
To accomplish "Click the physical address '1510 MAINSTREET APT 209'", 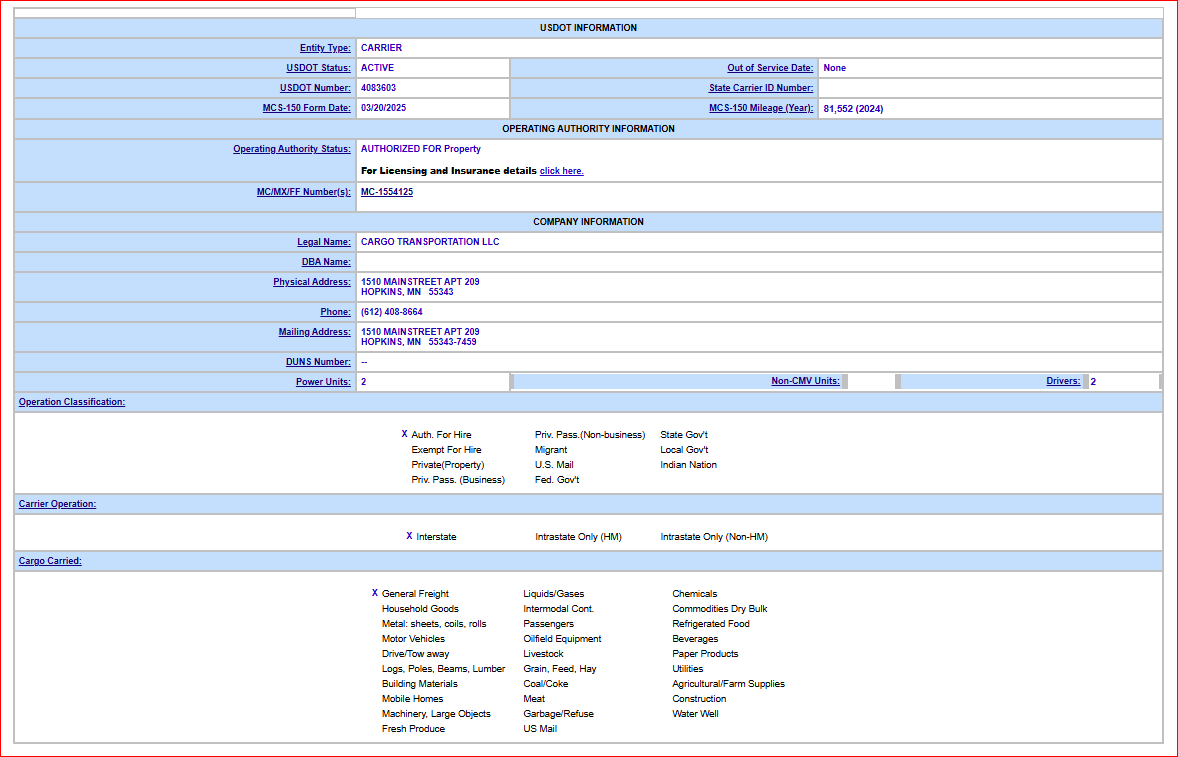I will point(420,282).
